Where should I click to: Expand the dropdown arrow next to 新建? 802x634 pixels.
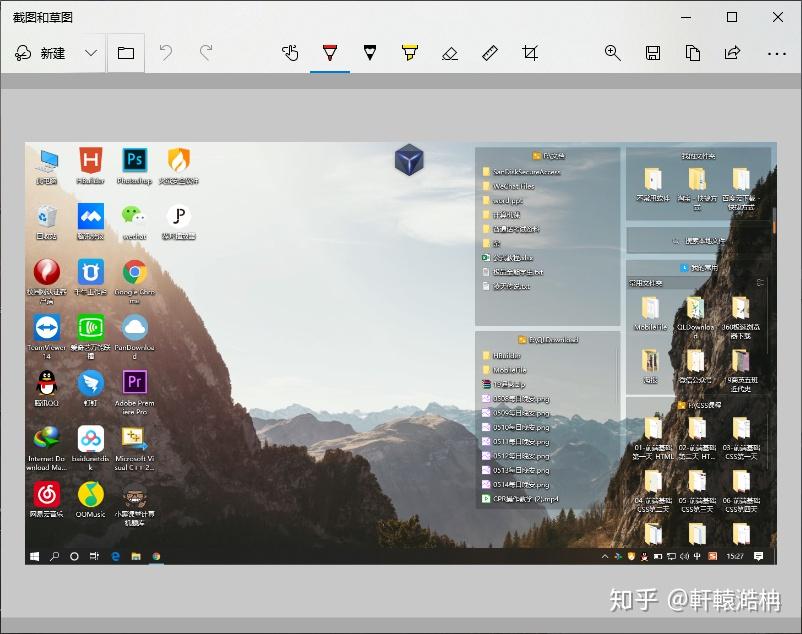[91, 53]
